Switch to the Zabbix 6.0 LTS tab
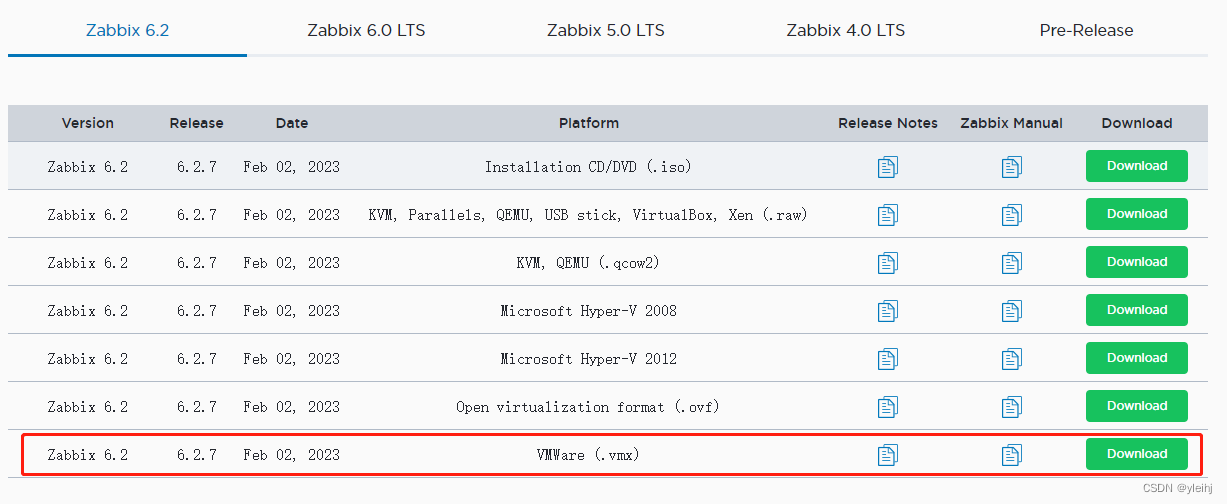The image size is (1227, 504). click(366, 30)
